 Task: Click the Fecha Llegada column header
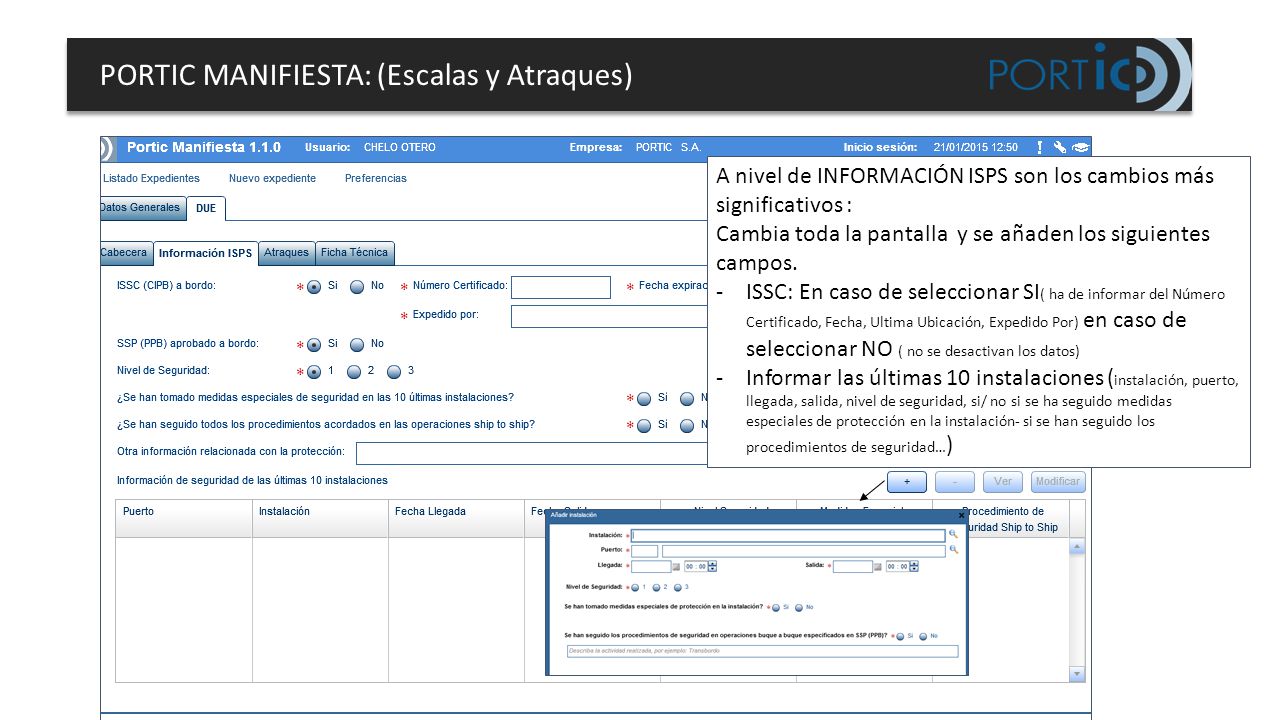456,519
